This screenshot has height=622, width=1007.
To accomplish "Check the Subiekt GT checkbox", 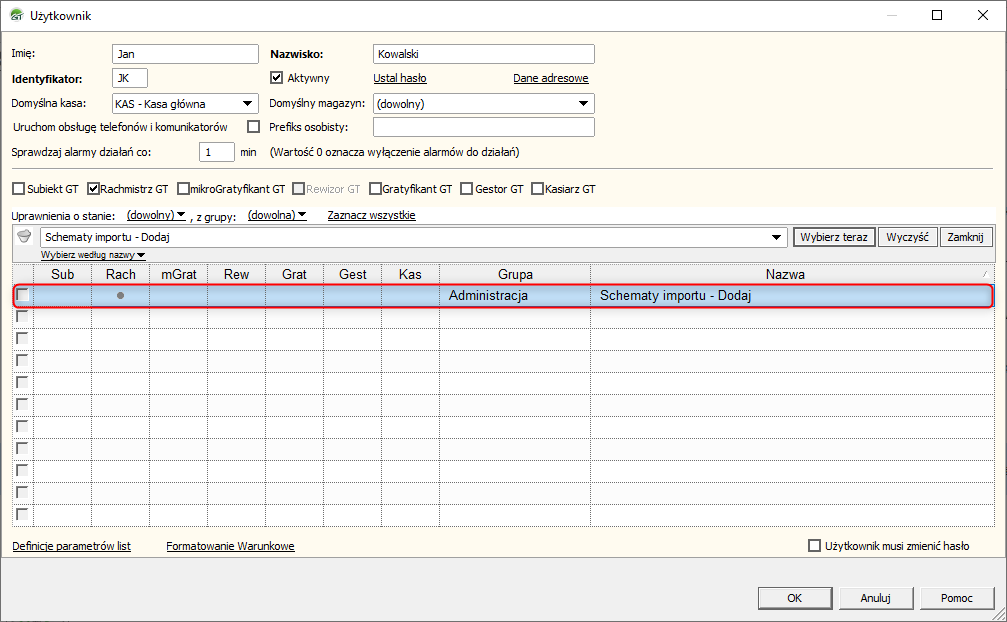I will [x=19, y=189].
